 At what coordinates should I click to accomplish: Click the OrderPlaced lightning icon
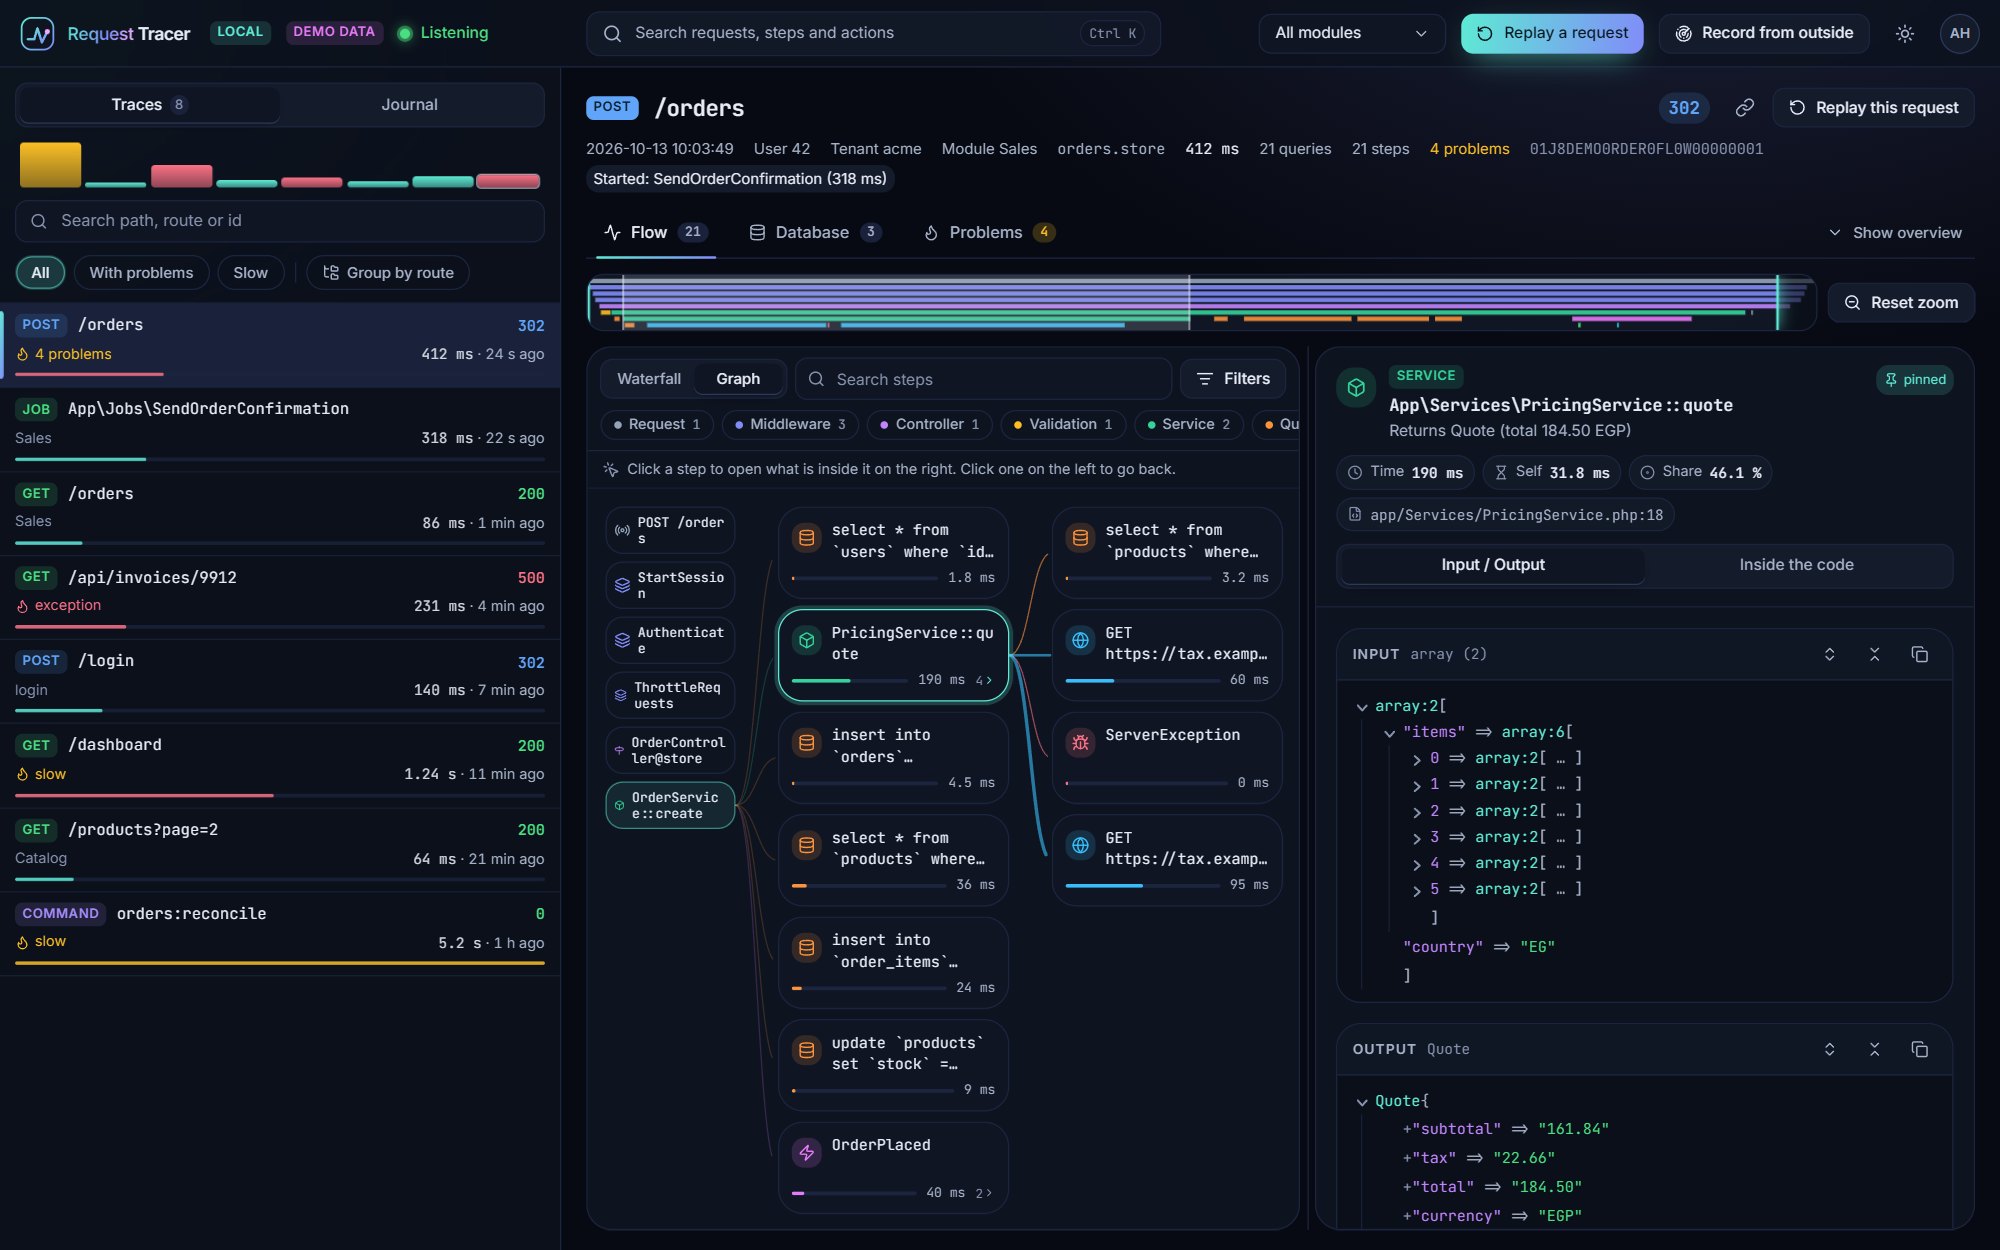pos(806,1152)
